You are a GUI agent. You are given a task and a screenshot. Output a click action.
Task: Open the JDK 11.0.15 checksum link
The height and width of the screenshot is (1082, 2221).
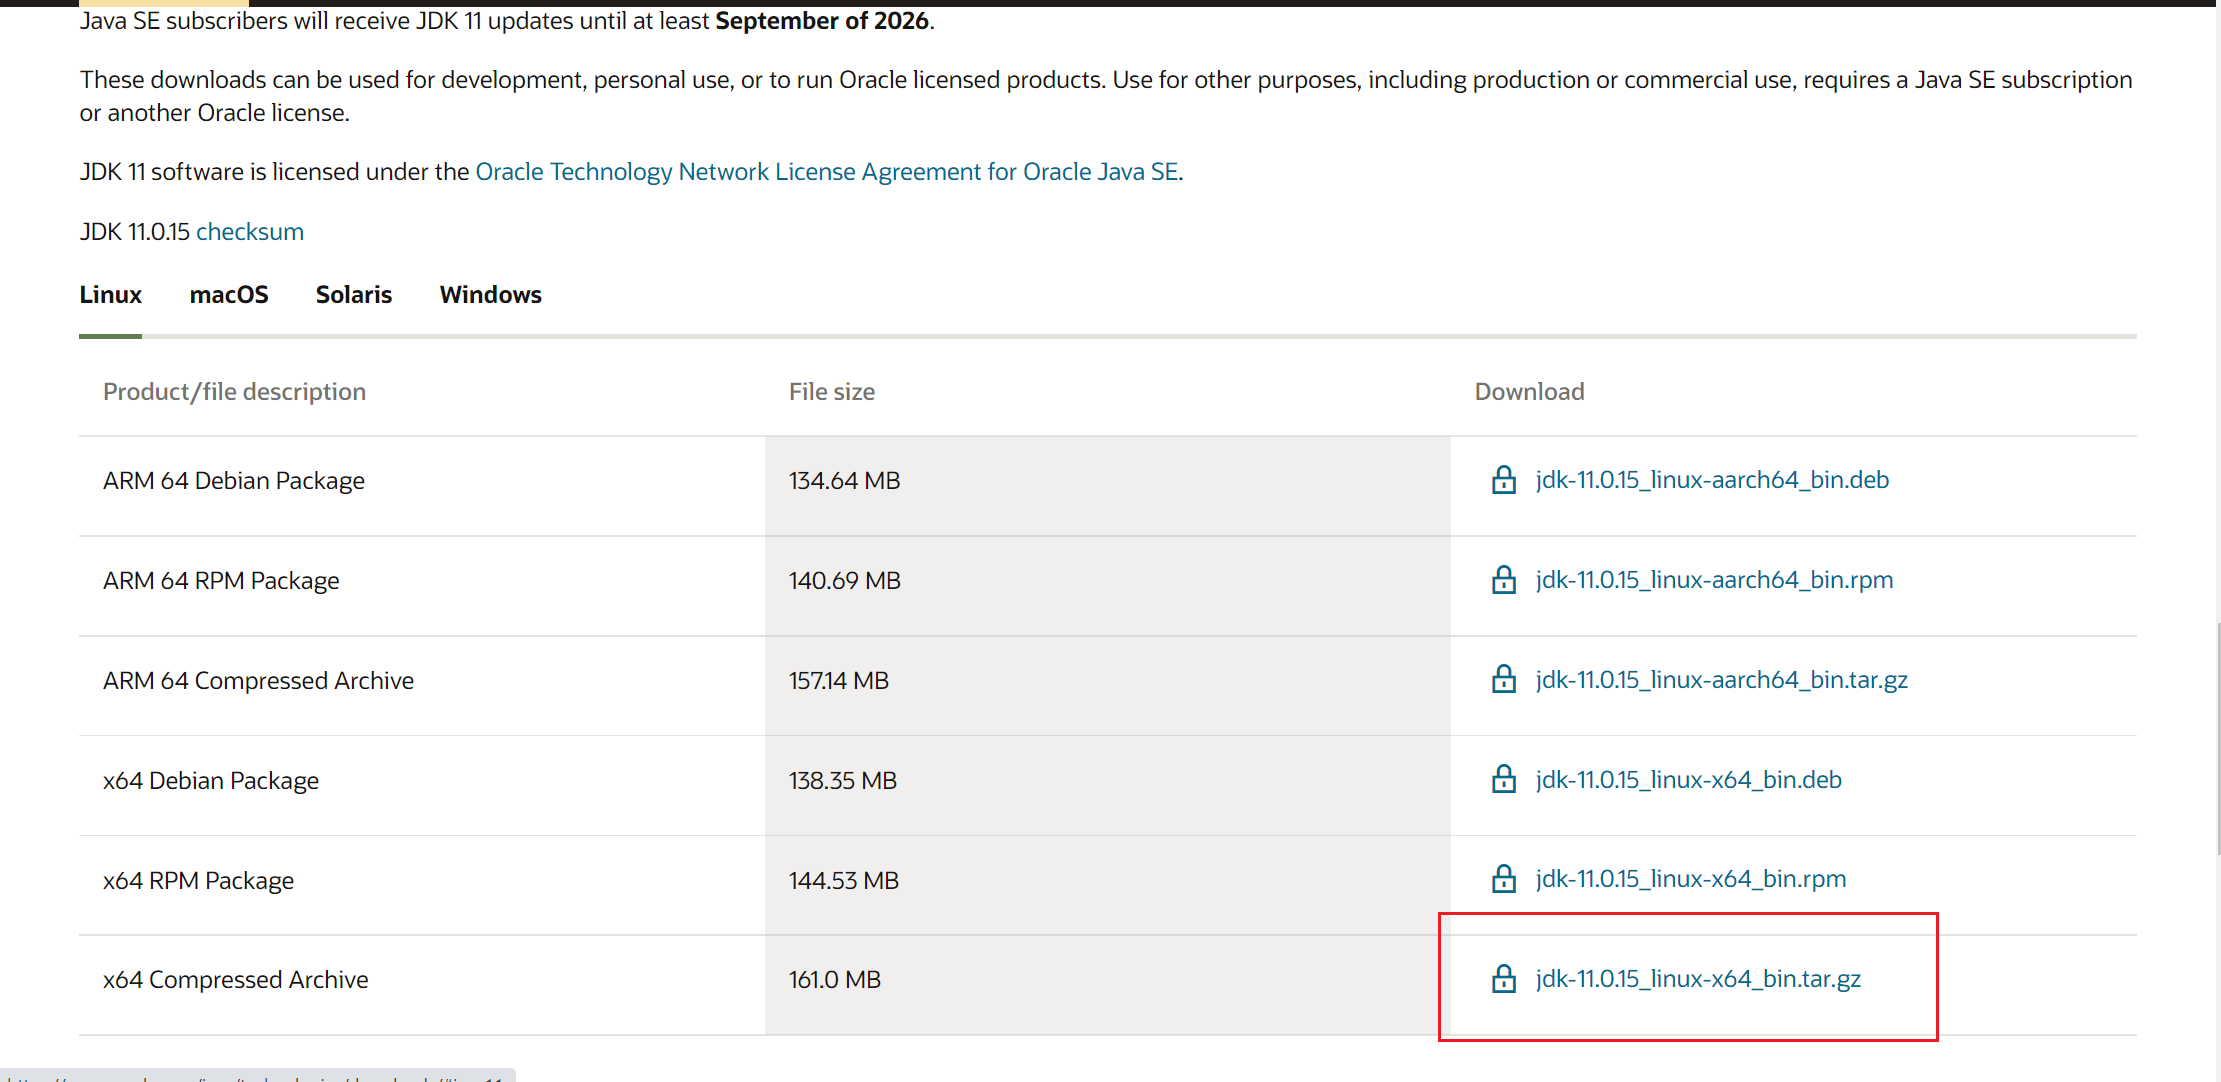[x=250, y=232]
